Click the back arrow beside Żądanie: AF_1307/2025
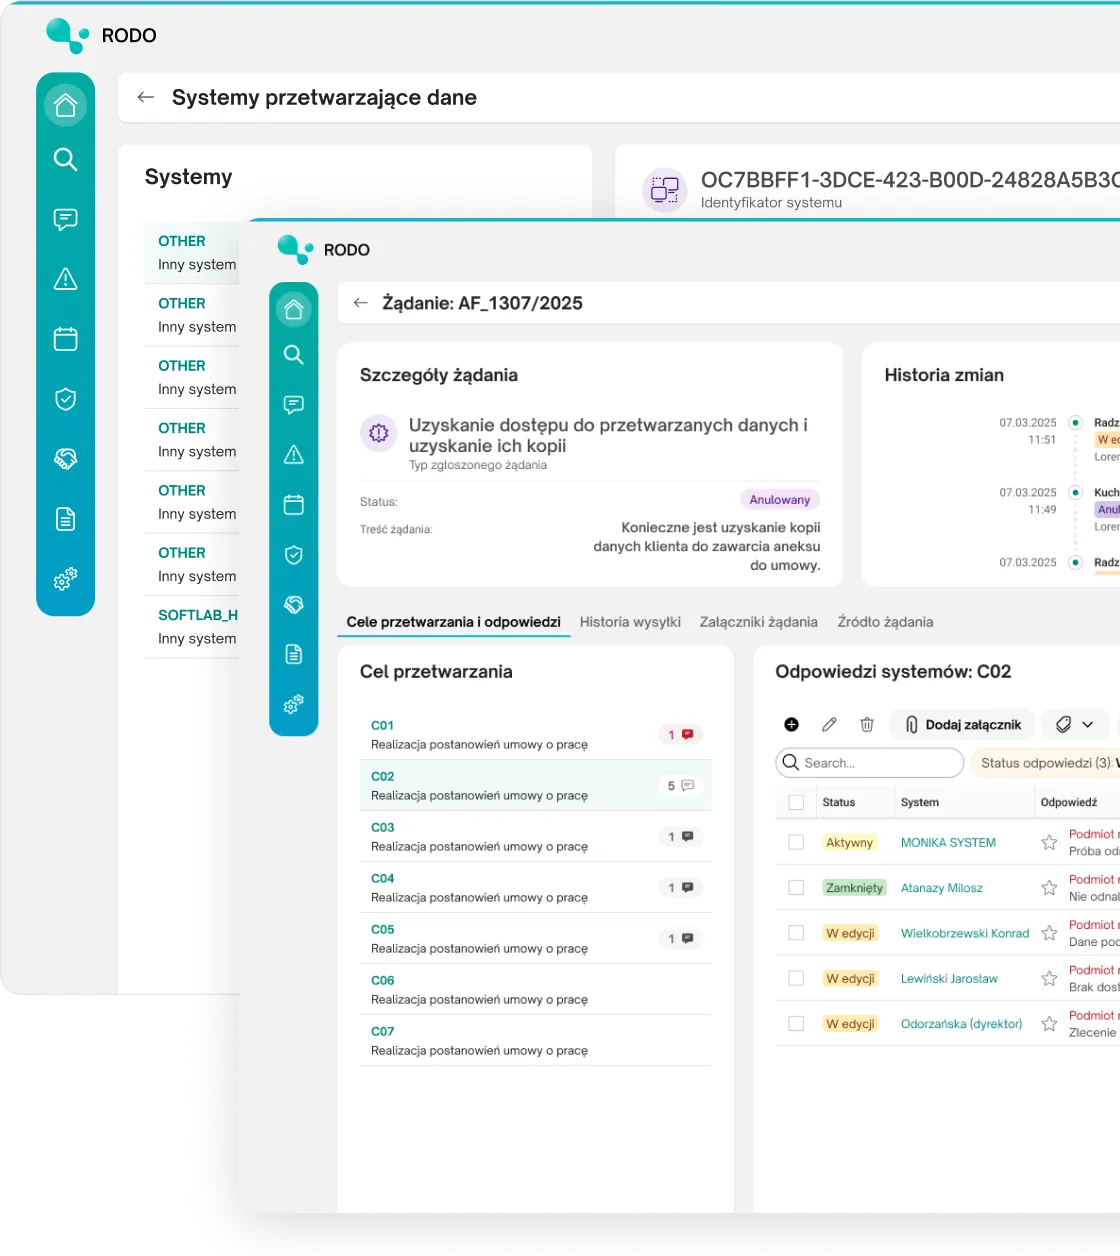 pyautogui.click(x=361, y=303)
